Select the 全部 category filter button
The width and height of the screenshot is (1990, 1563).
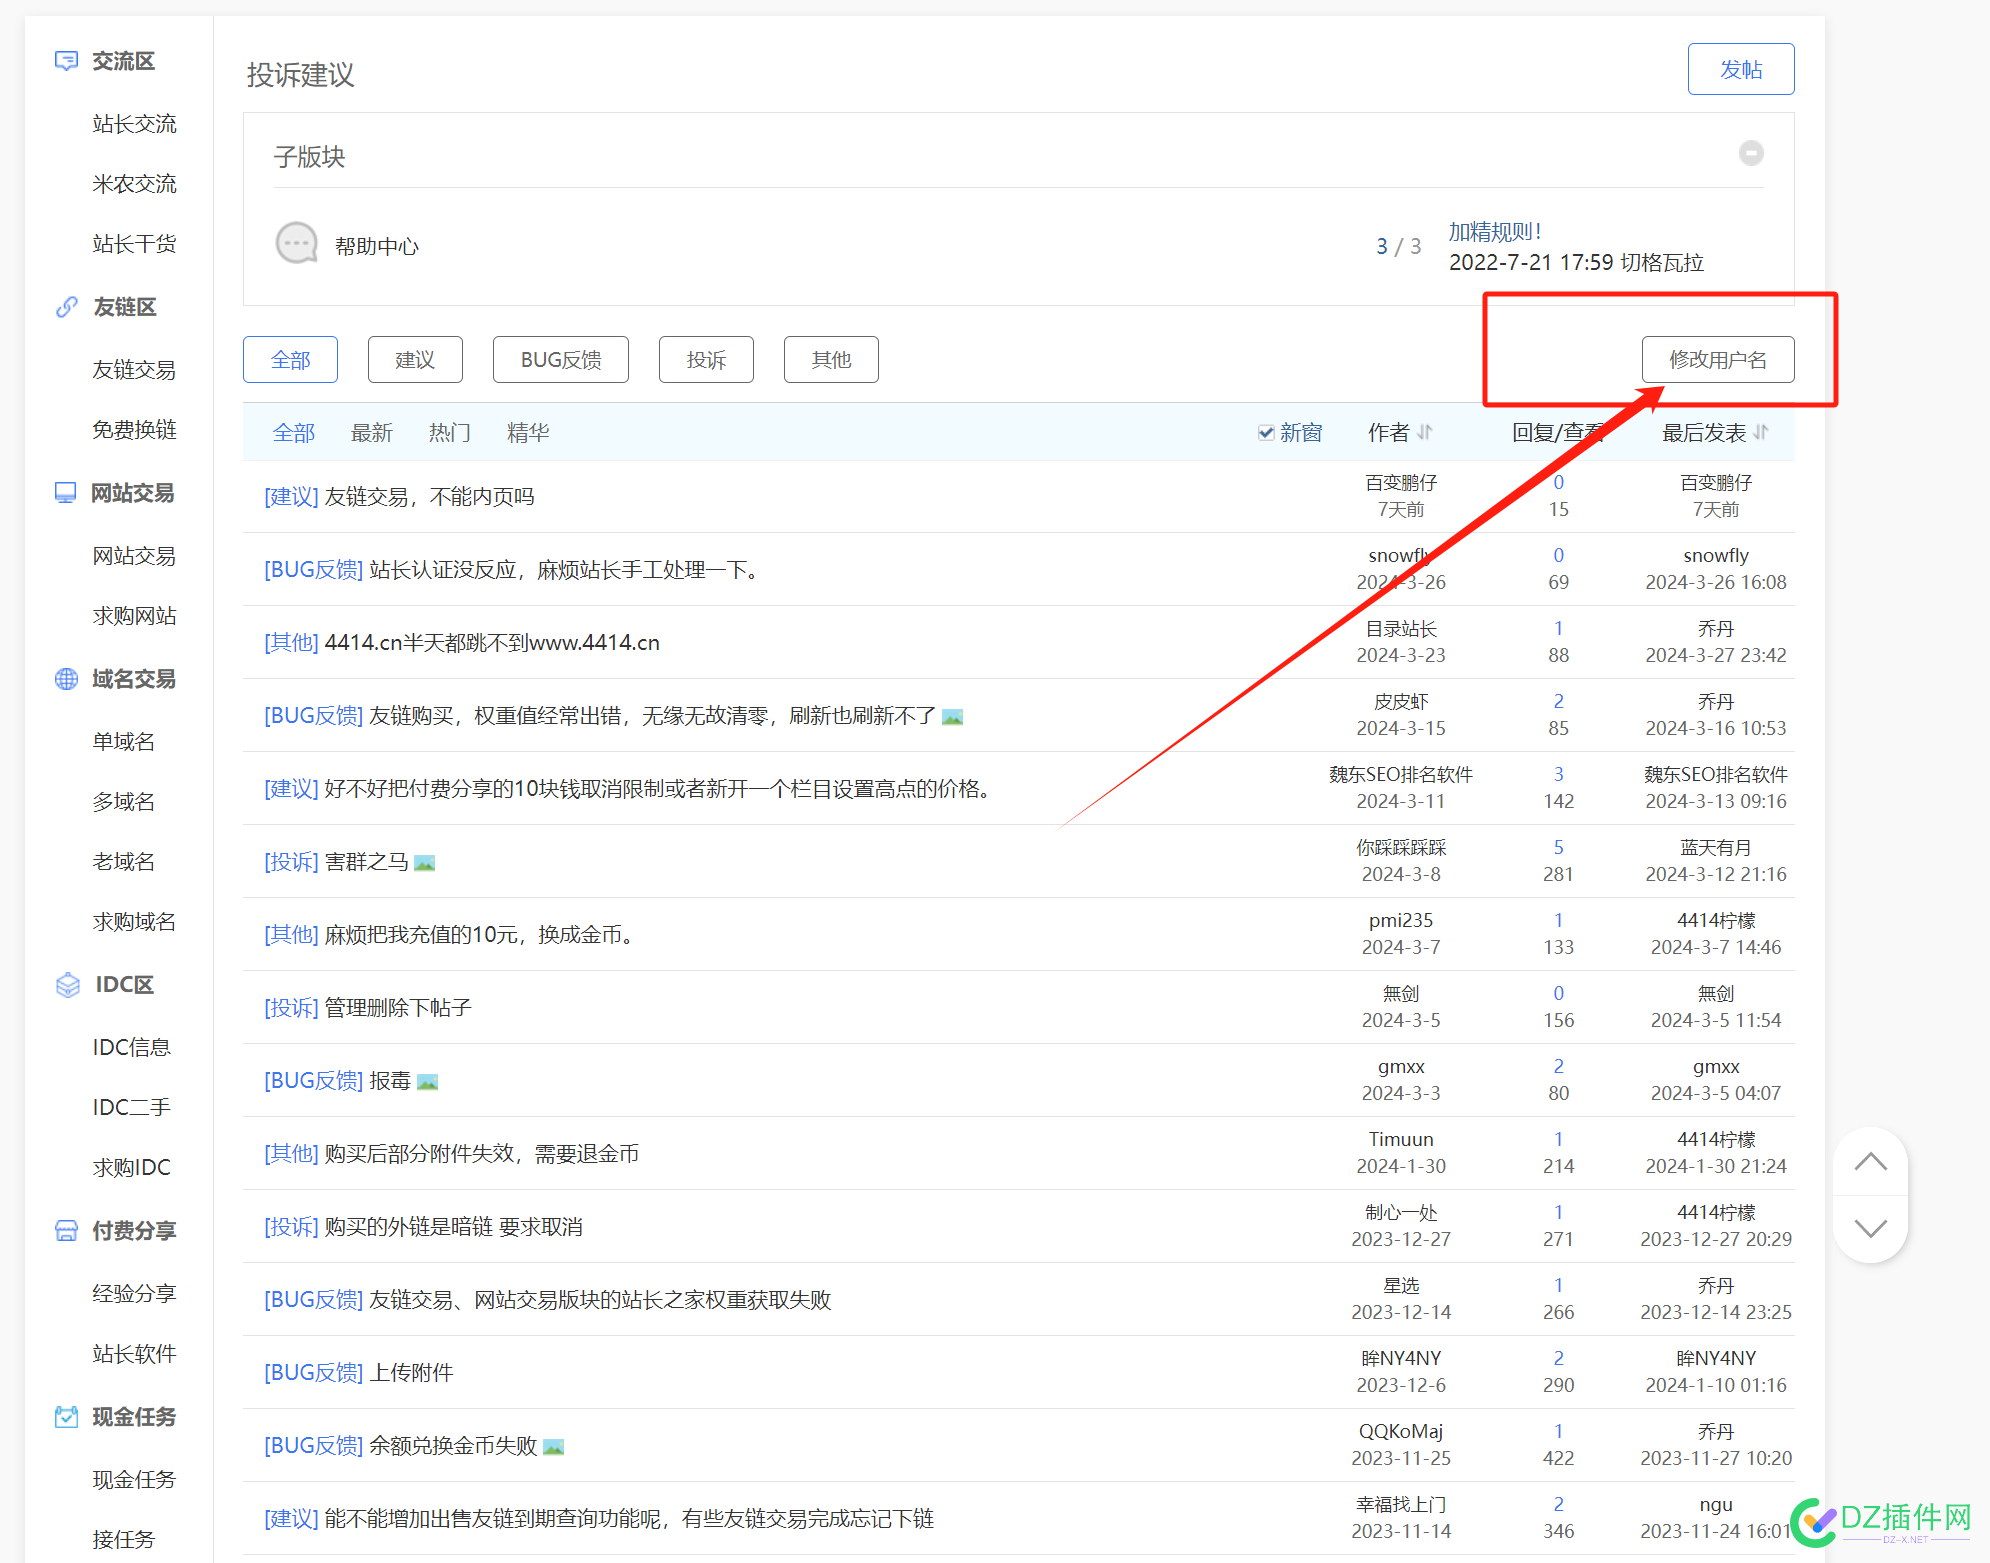290,360
